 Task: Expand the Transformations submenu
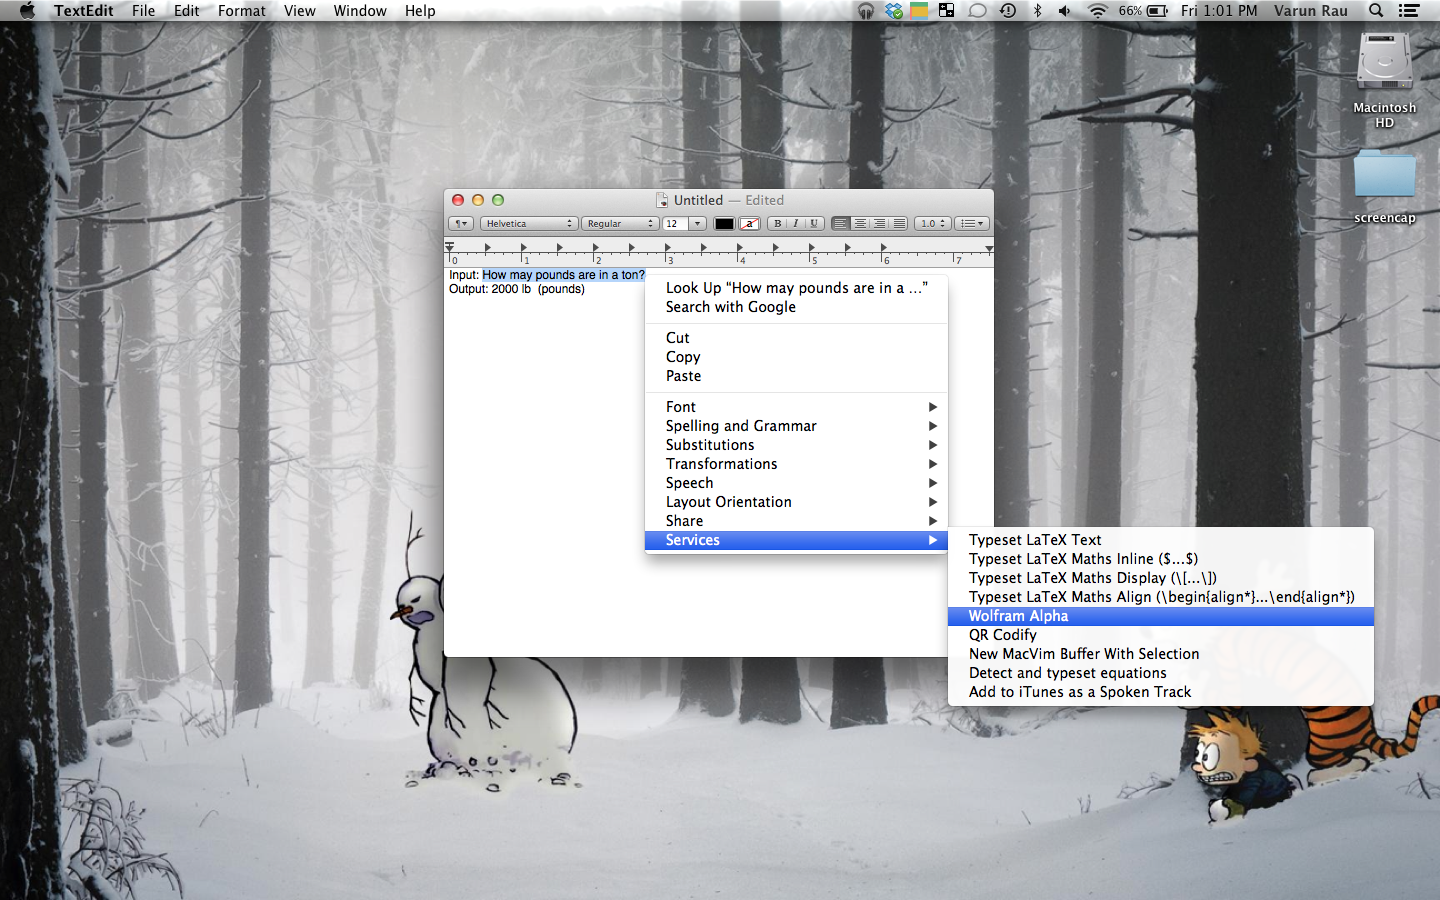pos(796,464)
